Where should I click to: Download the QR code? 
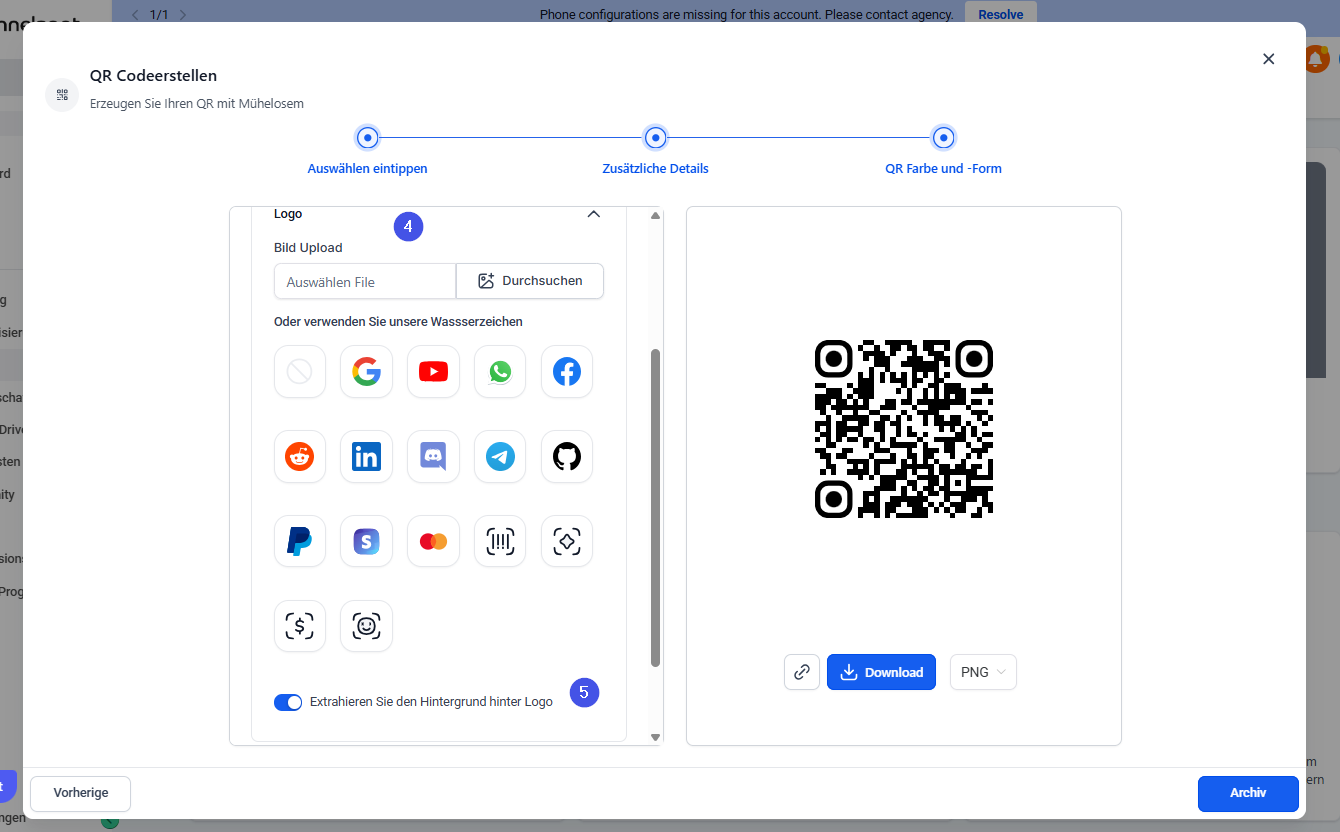[x=881, y=672]
